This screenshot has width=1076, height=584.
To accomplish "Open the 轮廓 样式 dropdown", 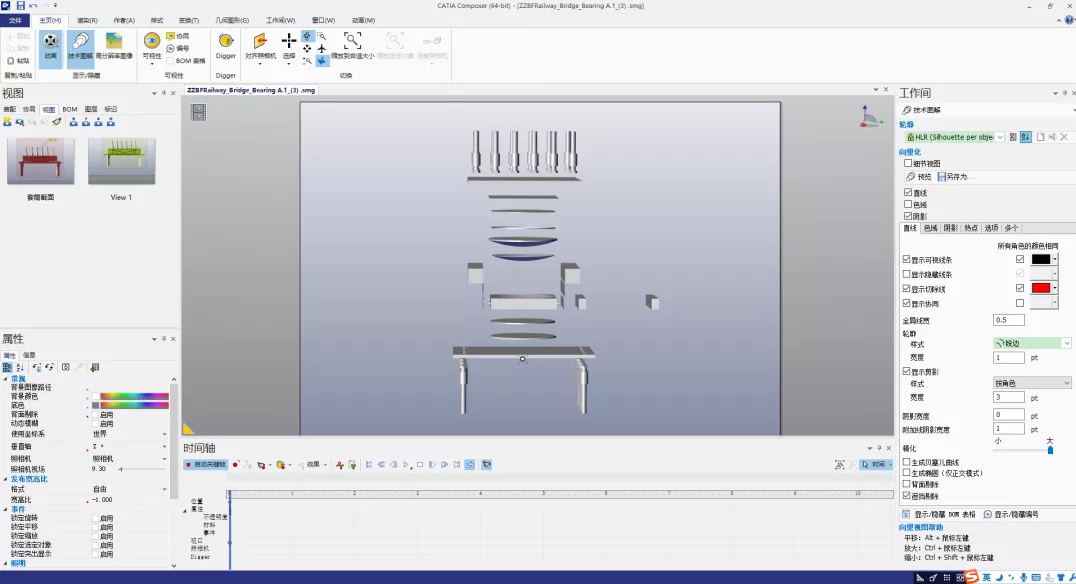I will pyautogui.click(x=1032, y=342).
